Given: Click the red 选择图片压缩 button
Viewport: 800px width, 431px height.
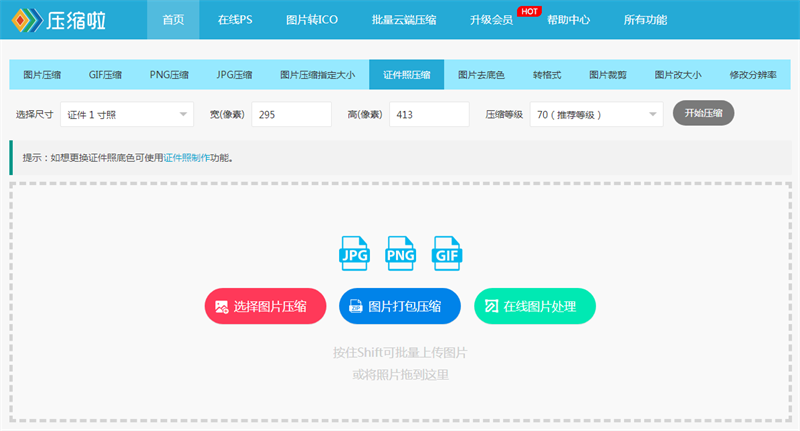Looking at the screenshot, I should pos(265,306).
